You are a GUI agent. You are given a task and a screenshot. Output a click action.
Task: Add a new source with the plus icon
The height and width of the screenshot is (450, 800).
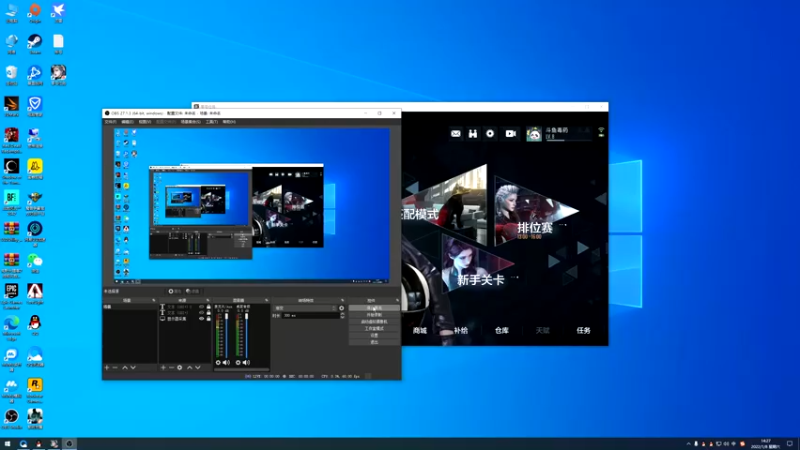[x=163, y=367]
